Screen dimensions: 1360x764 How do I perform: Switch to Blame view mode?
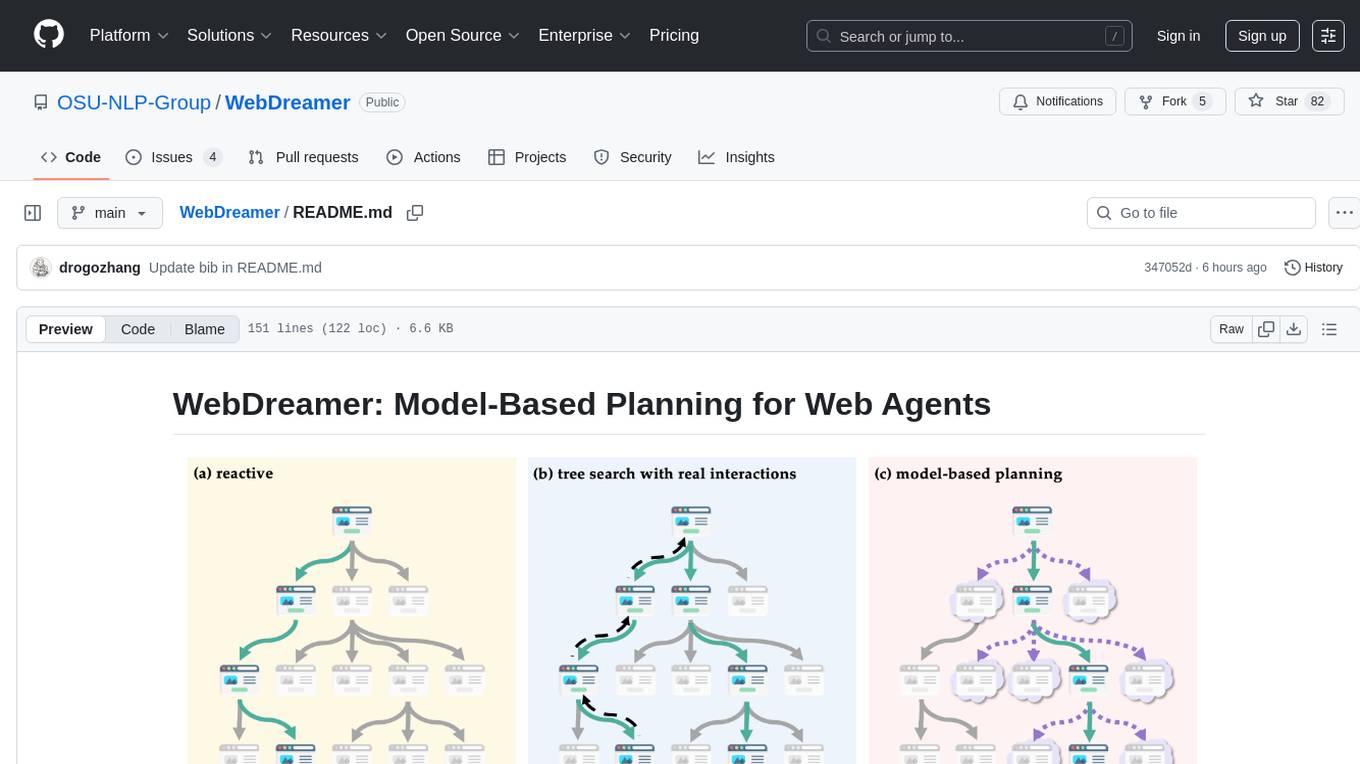pos(204,329)
